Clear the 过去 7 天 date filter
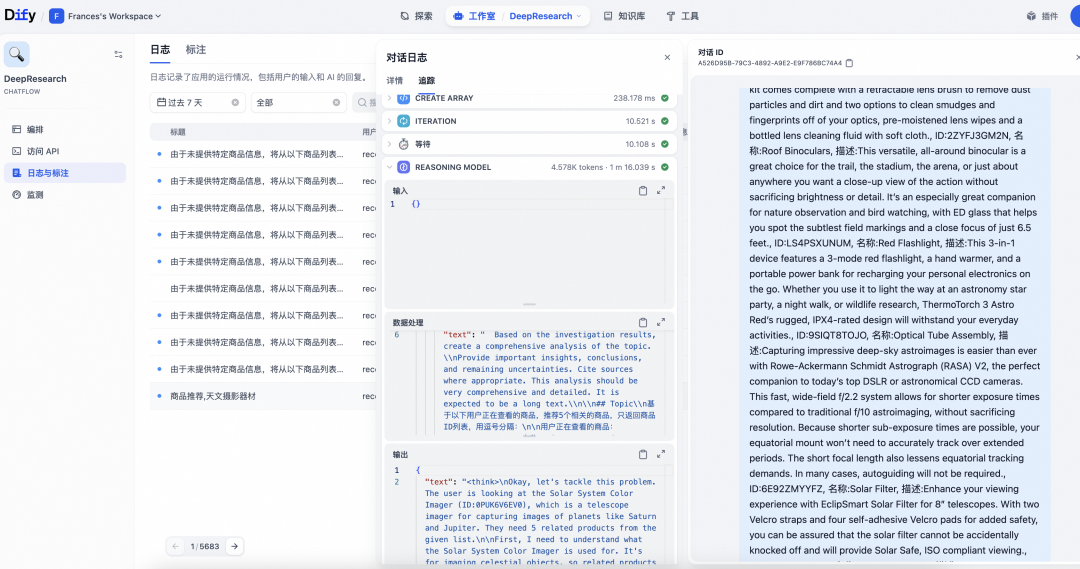The image size is (1080, 569). click(x=235, y=103)
